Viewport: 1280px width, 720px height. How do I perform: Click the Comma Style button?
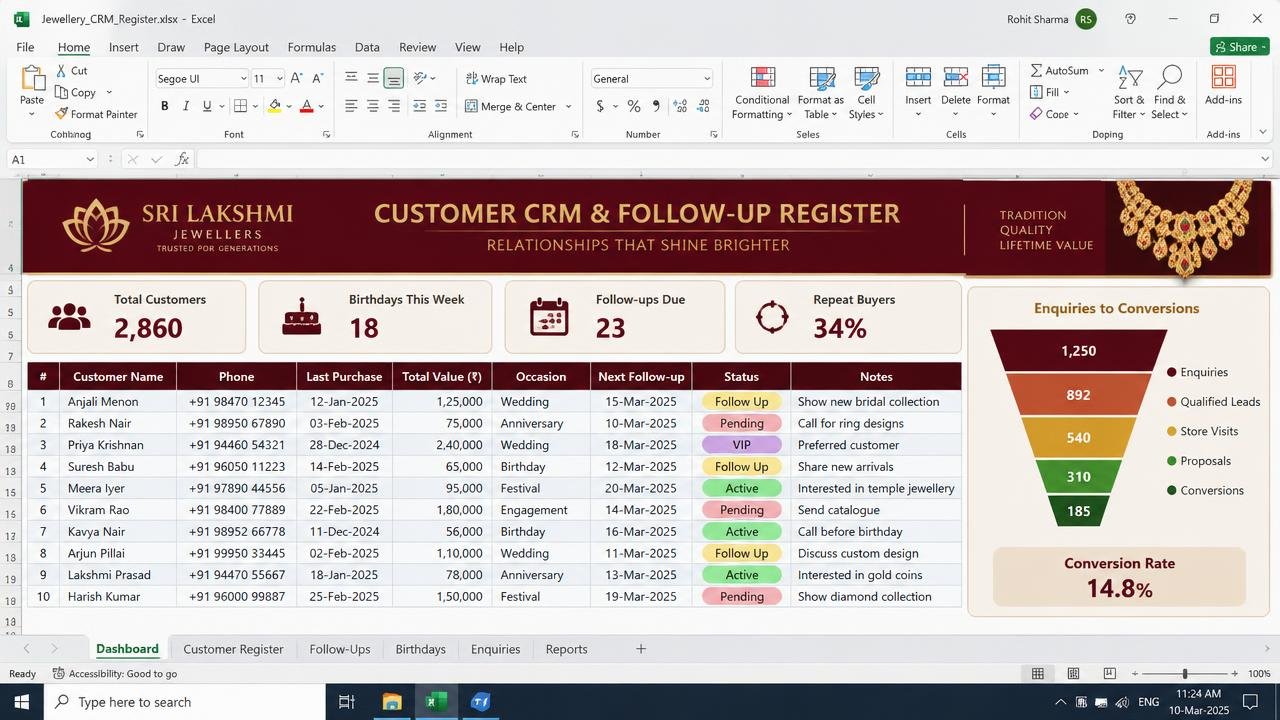coord(656,106)
